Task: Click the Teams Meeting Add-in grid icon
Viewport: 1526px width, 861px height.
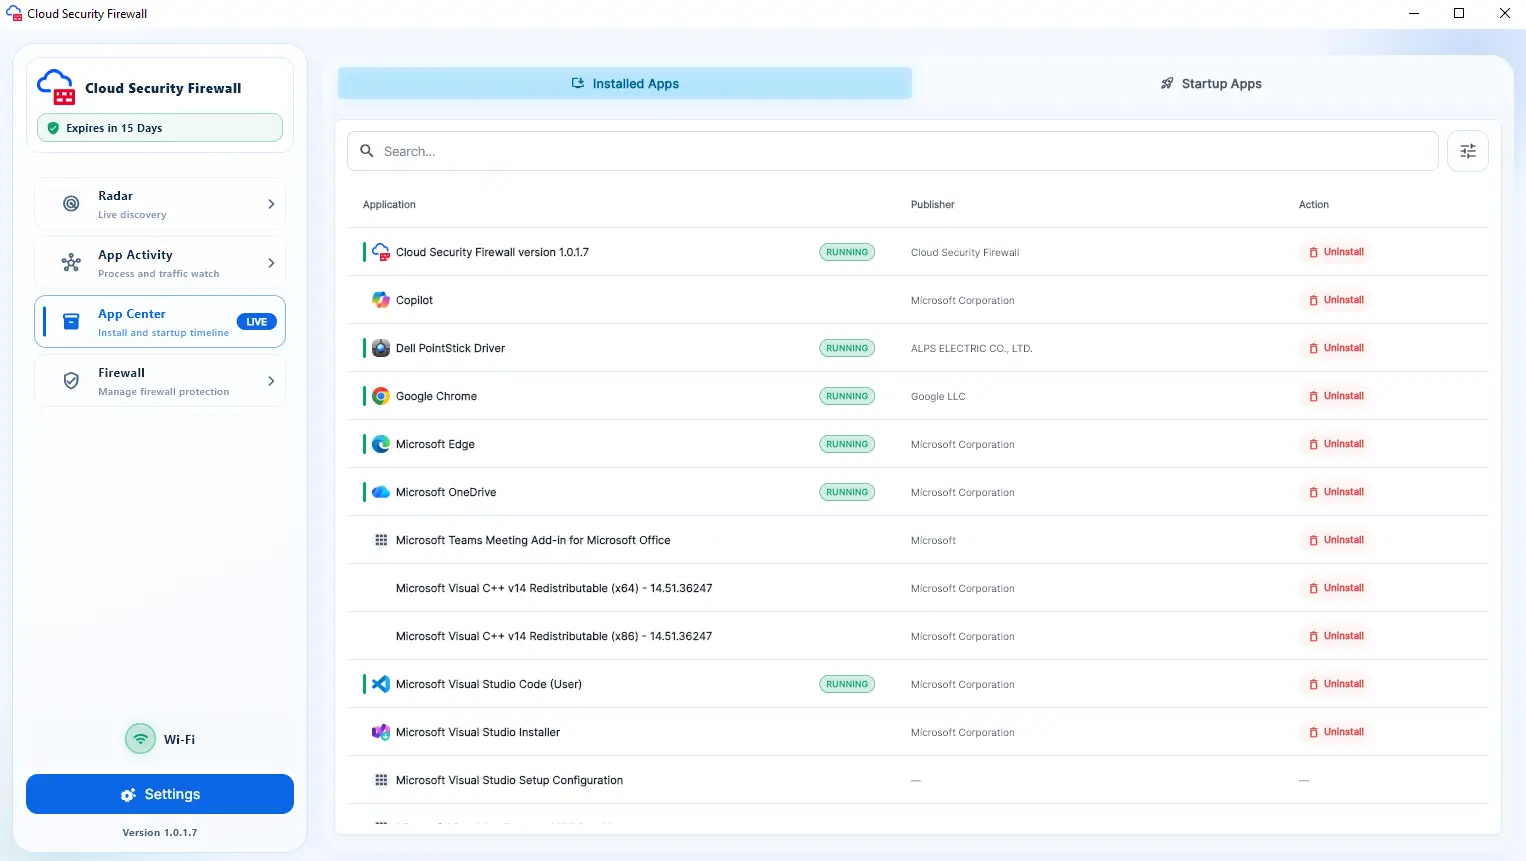Action: point(381,540)
